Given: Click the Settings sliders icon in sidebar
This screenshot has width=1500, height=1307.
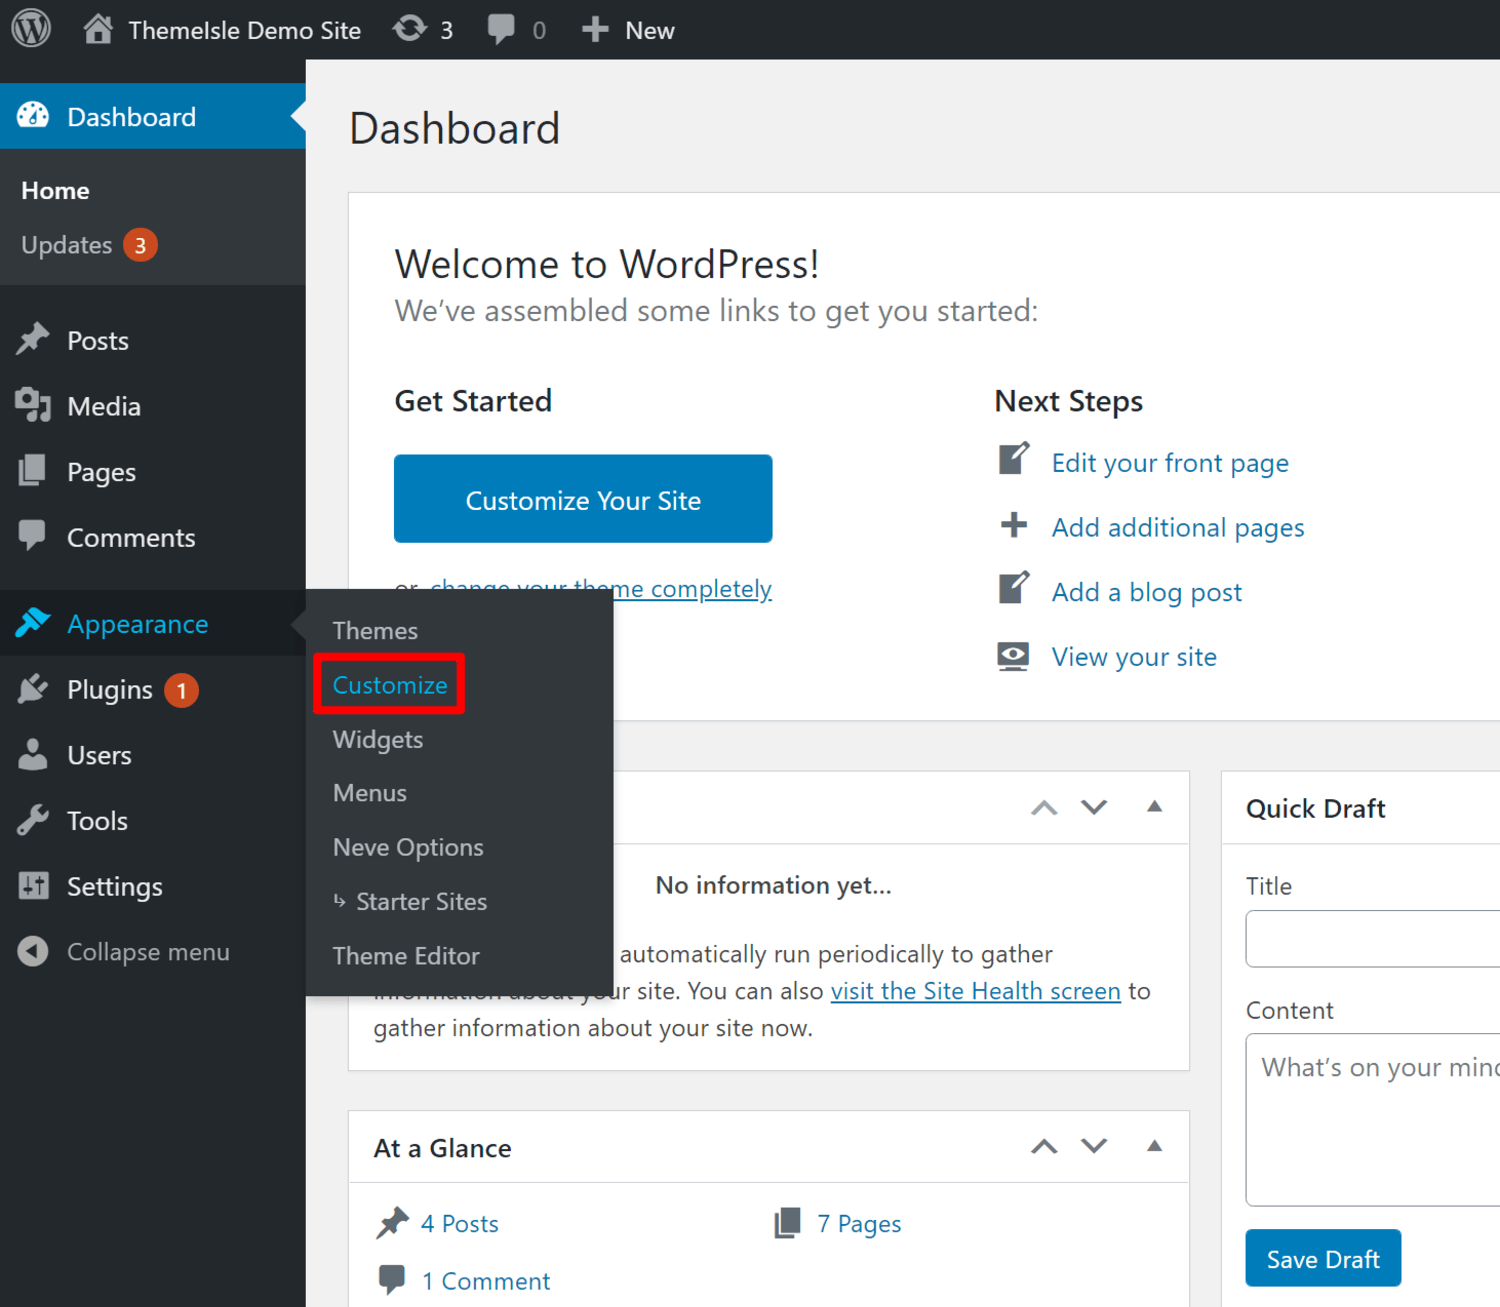Looking at the screenshot, I should (33, 886).
